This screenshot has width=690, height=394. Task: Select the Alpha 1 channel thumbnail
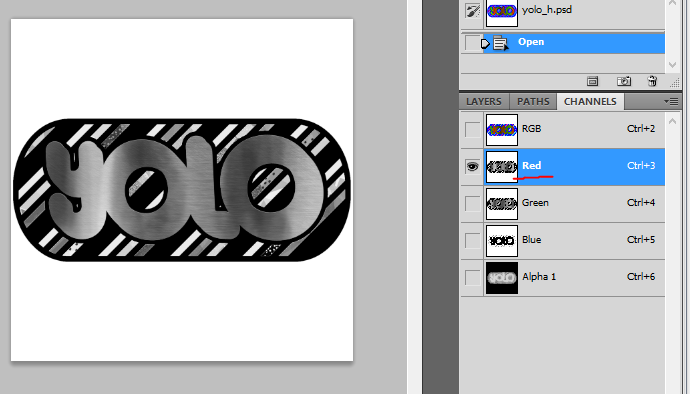(x=502, y=278)
